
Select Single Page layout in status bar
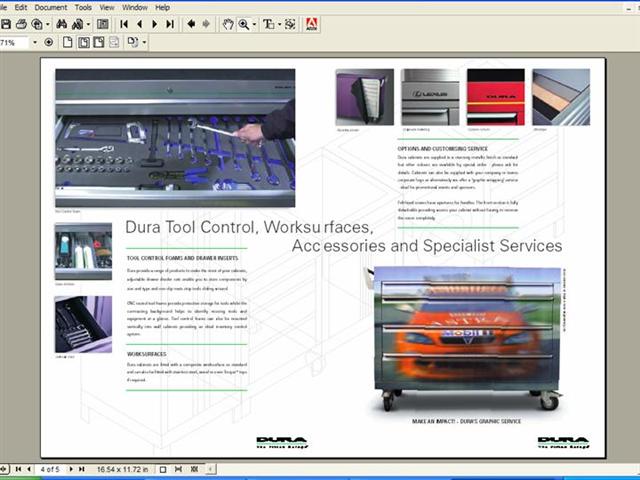[x=163, y=469]
